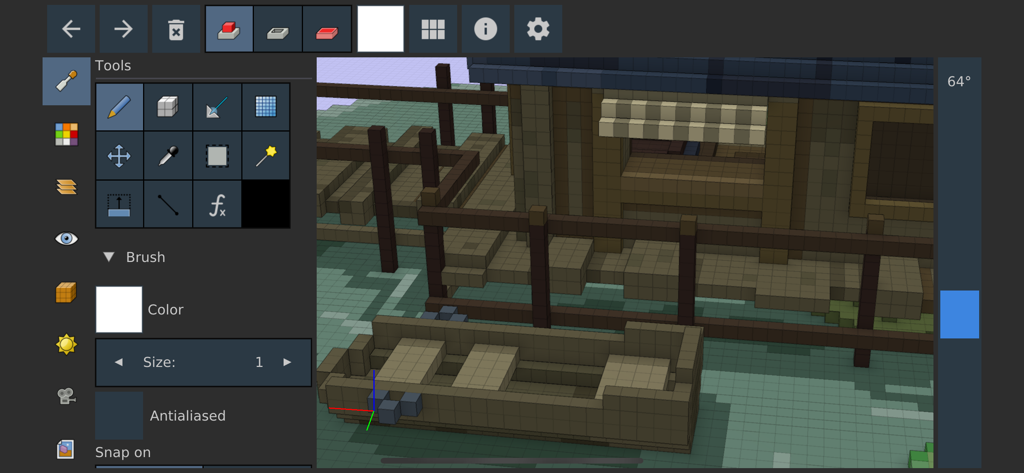Viewport: 1024px width, 473px height.
Task: Open the camera panel in sidebar
Action: (x=67, y=395)
